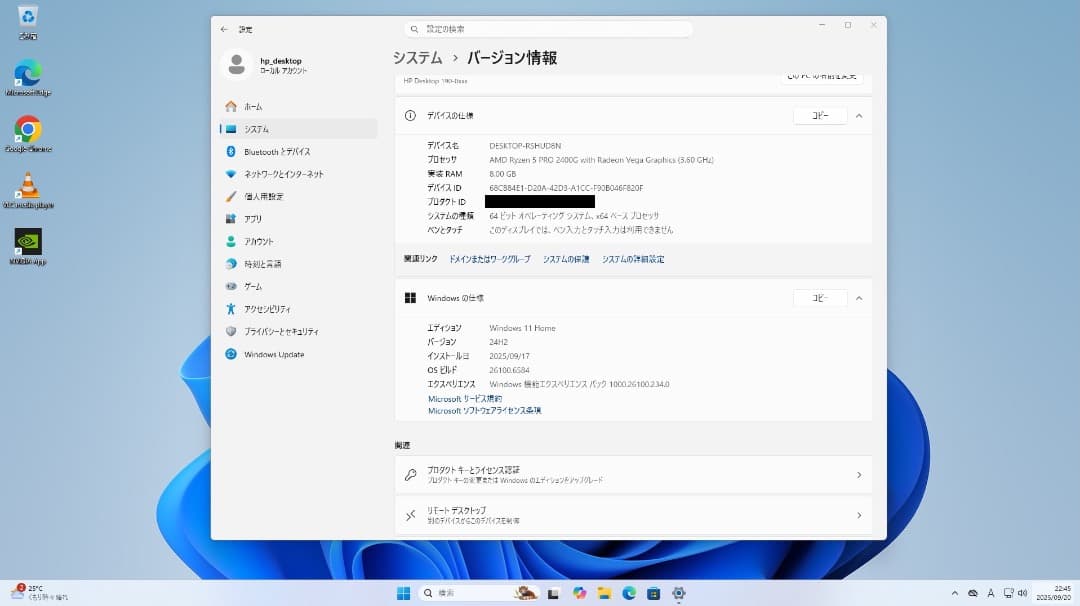The width and height of the screenshot is (1080, 606).
Task: Collapse the デバイスの仕様 section
Action: [857, 115]
